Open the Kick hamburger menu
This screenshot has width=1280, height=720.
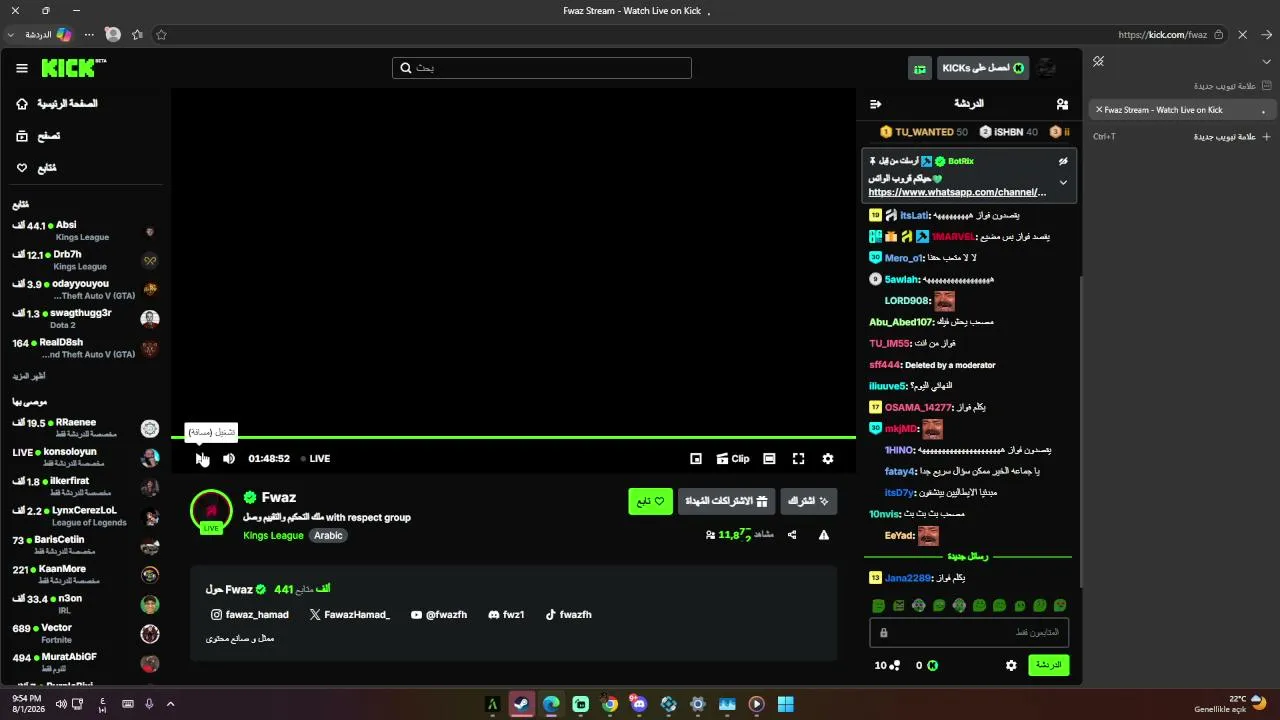click(x=22, y=68)
